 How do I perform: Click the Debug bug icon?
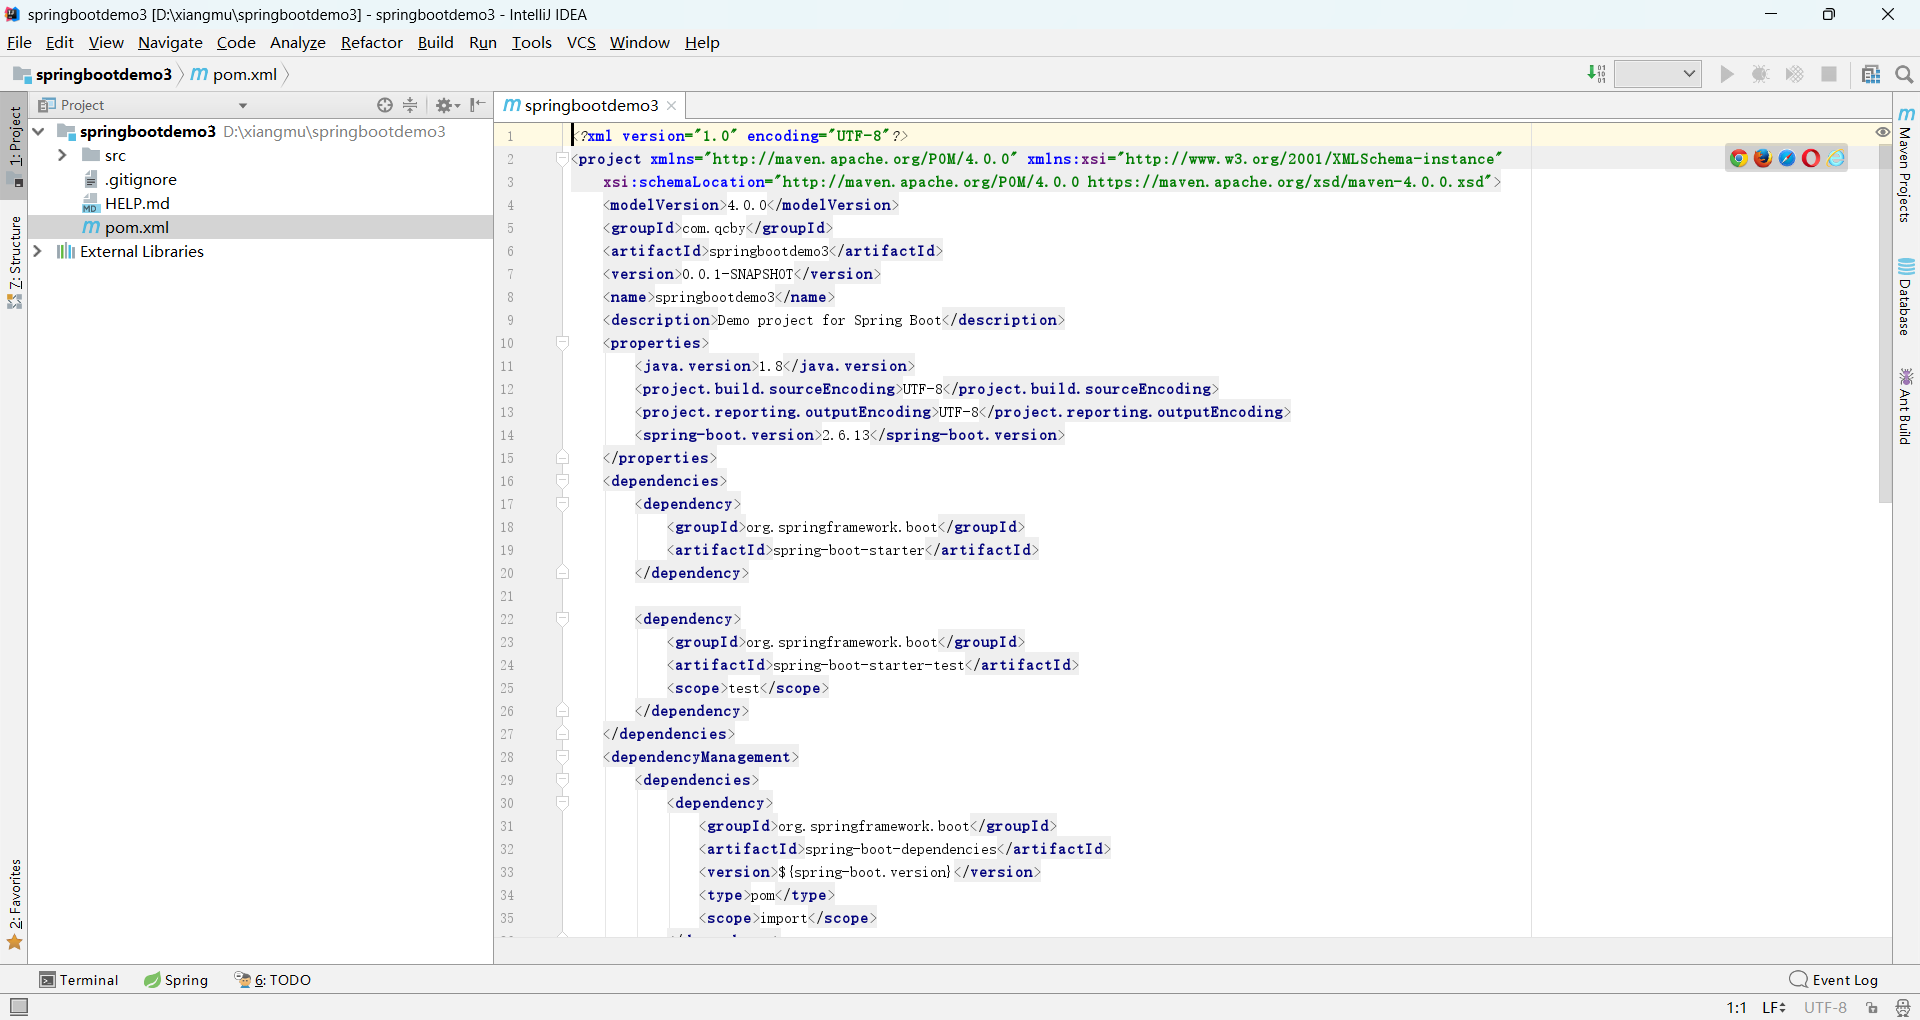tap(1761, 74)
